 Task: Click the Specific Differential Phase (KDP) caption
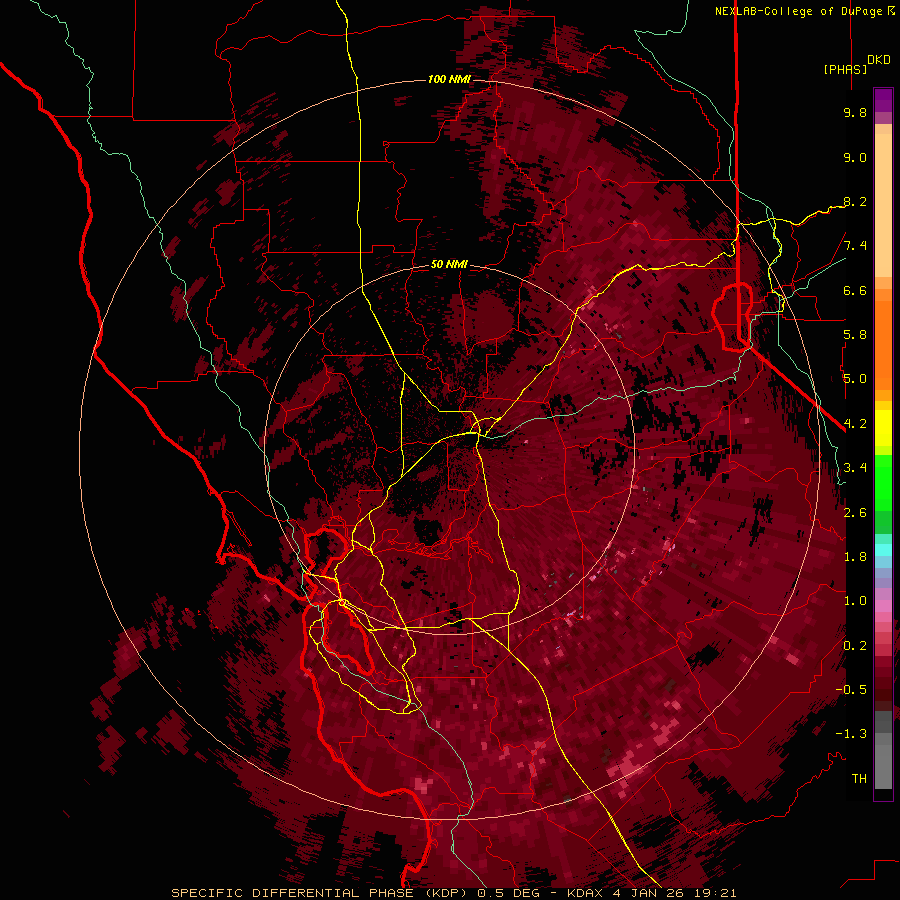317,893
